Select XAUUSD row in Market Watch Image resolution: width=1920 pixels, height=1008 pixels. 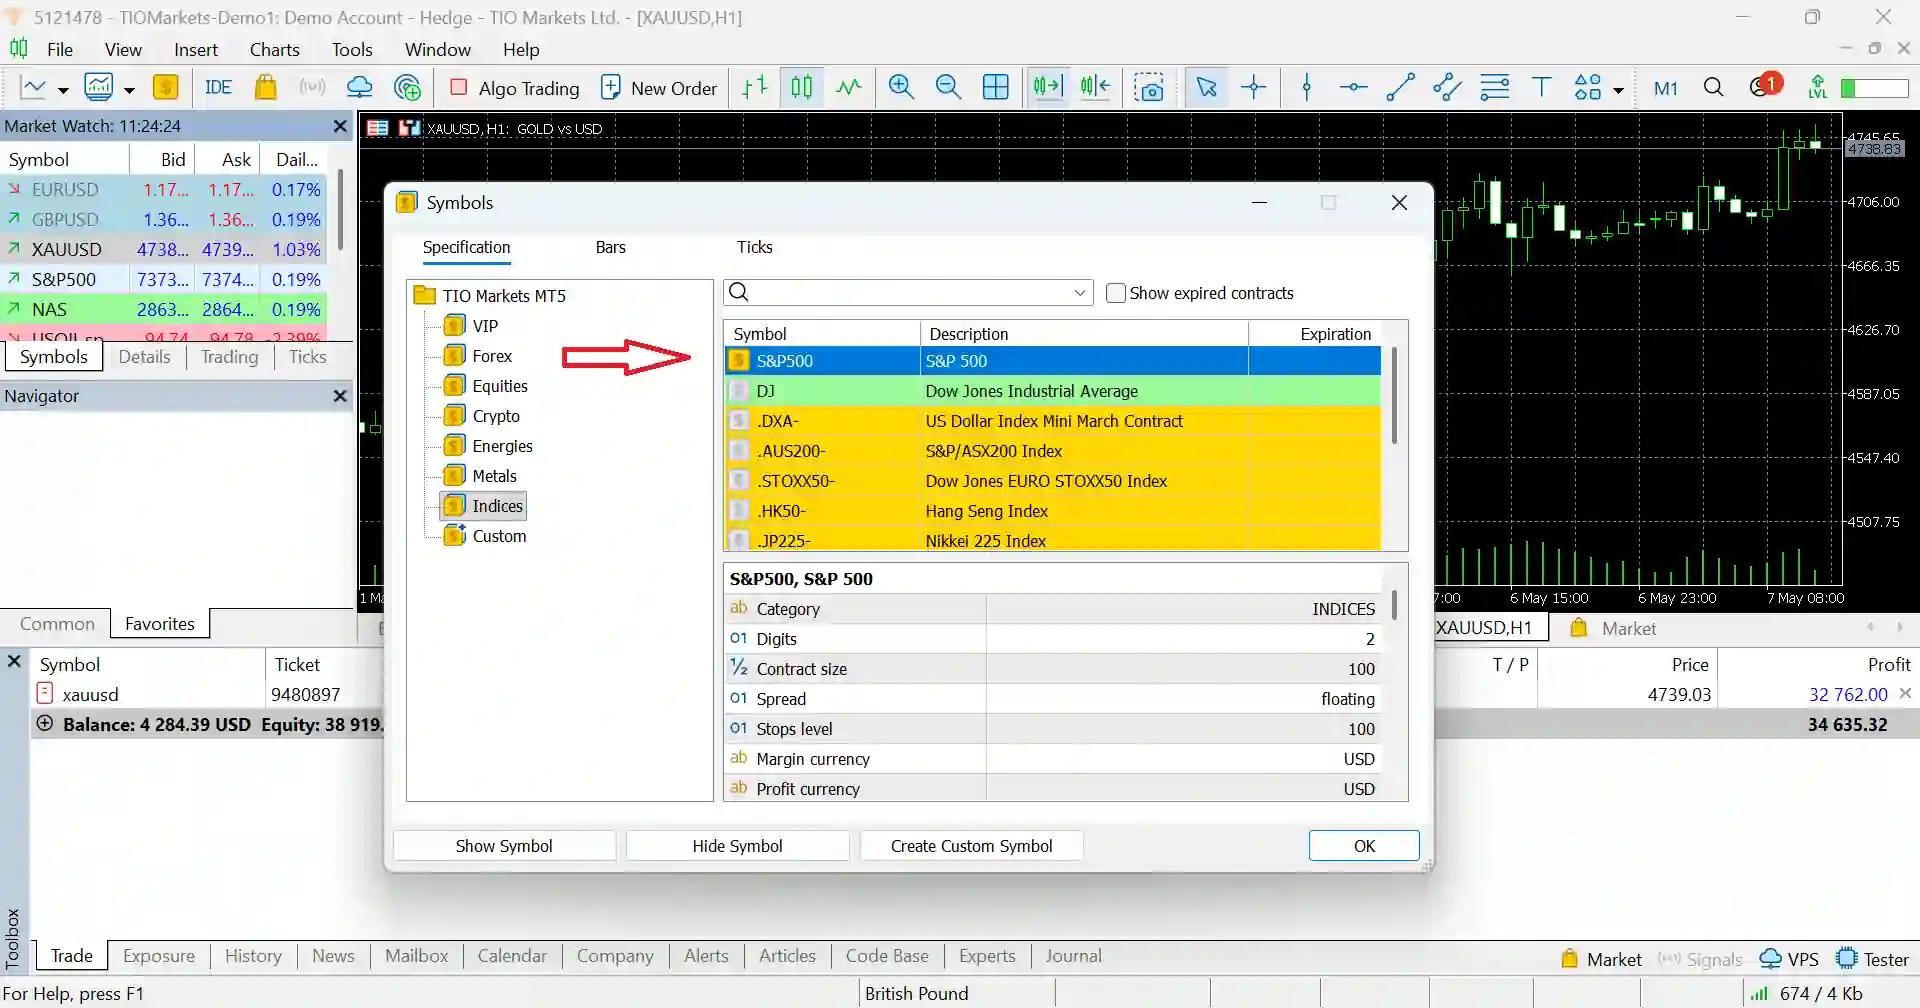point(163,249)
